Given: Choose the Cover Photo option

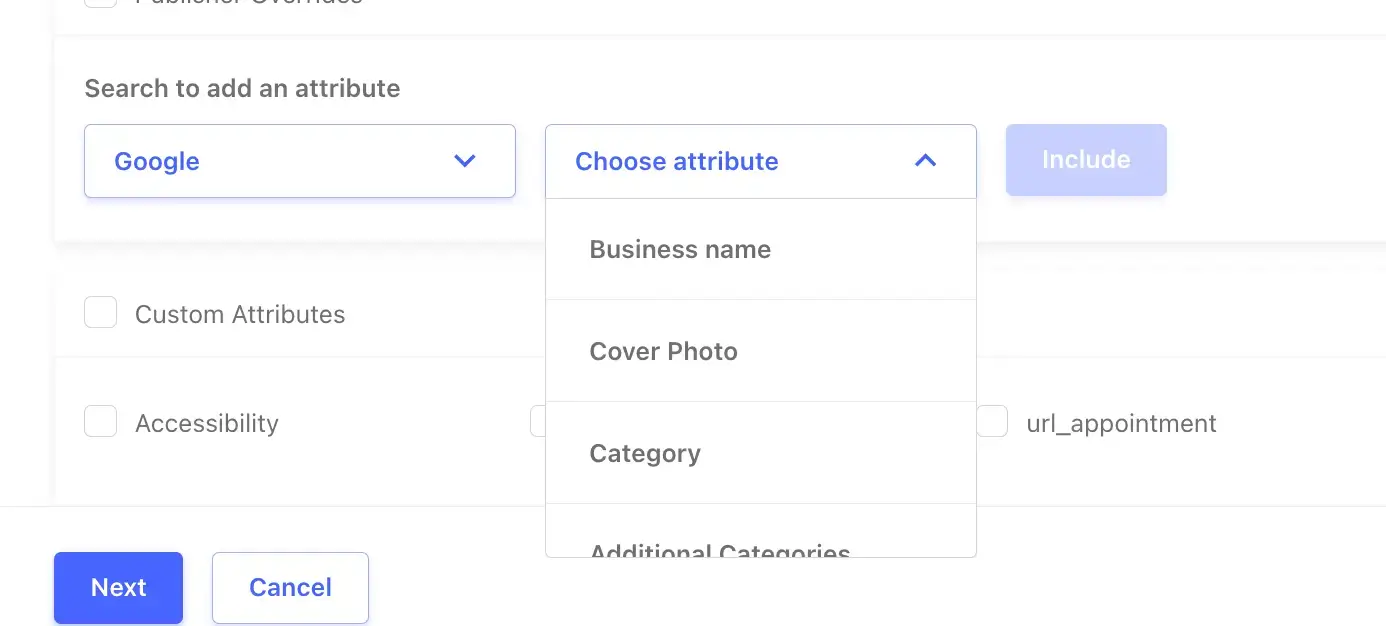Looking at the screenshot, I should pyautogui.click(x=664, y=351).
